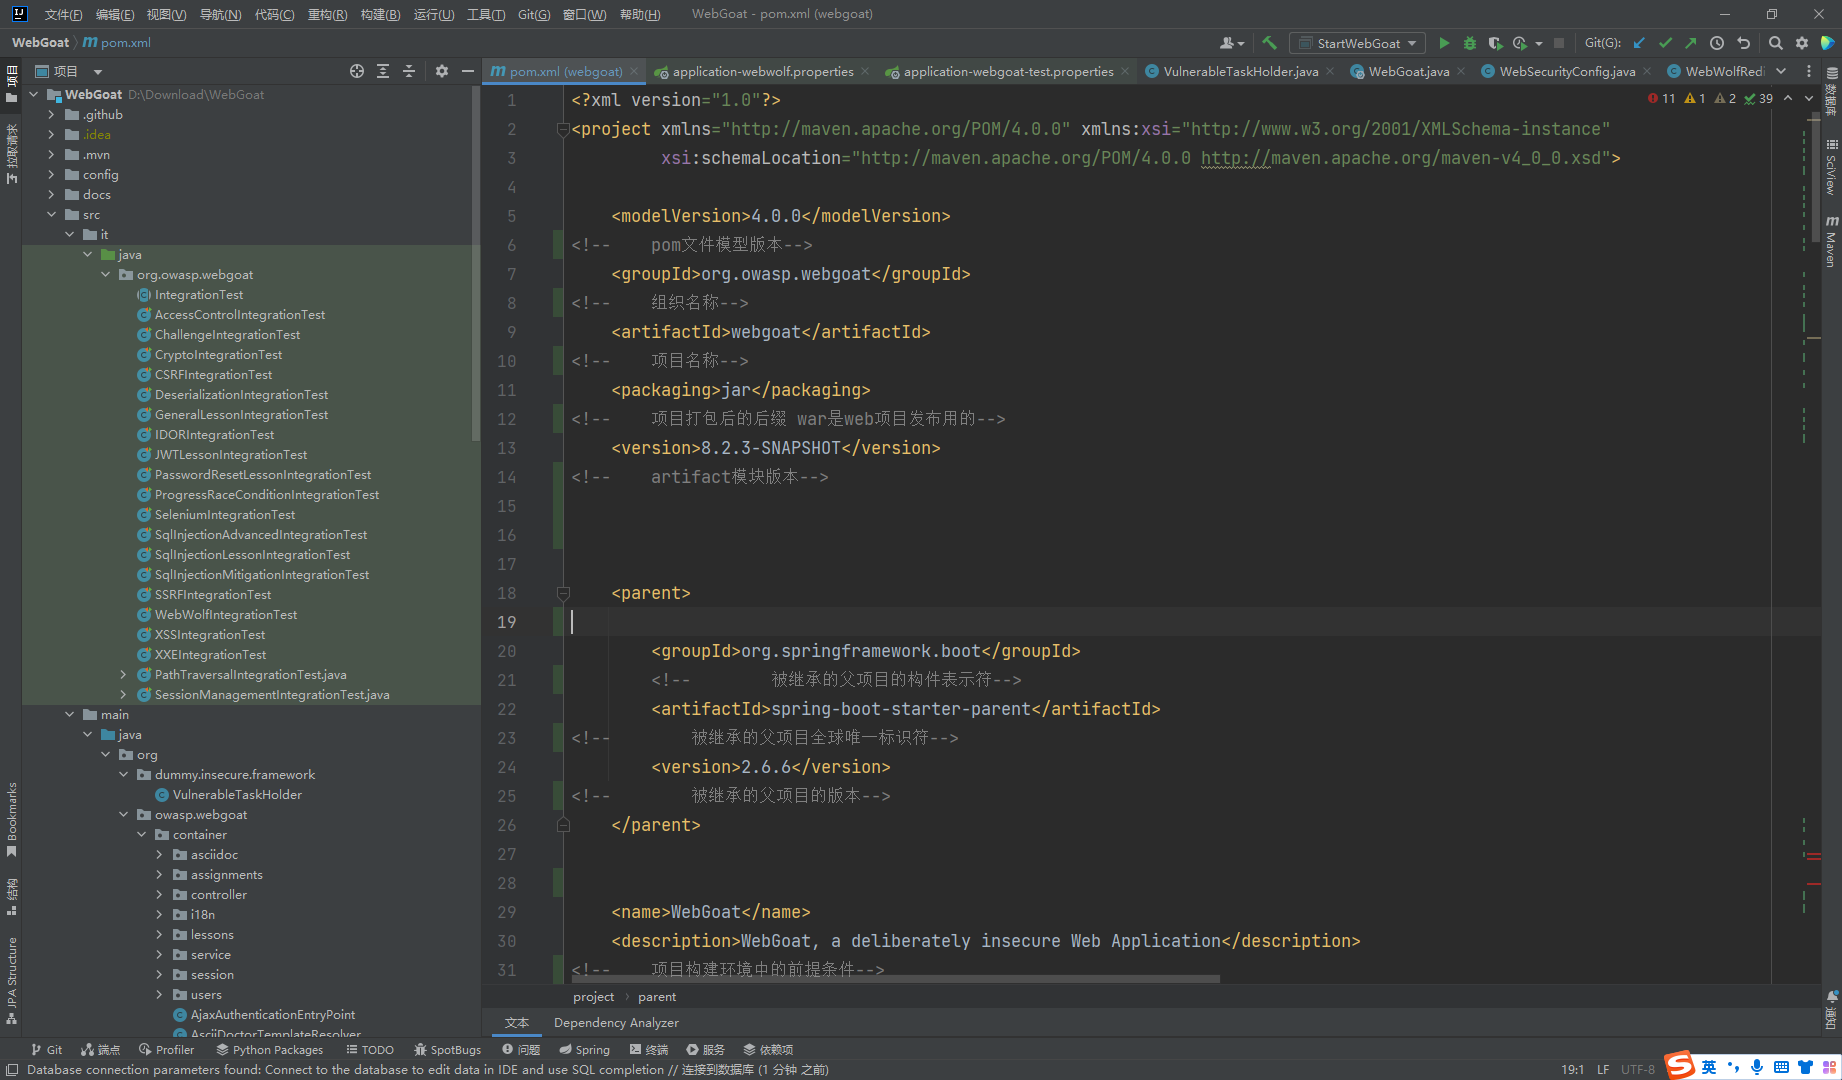
Task: Debug StartWebGoat with the bug icon
Action: [1469, 43]
